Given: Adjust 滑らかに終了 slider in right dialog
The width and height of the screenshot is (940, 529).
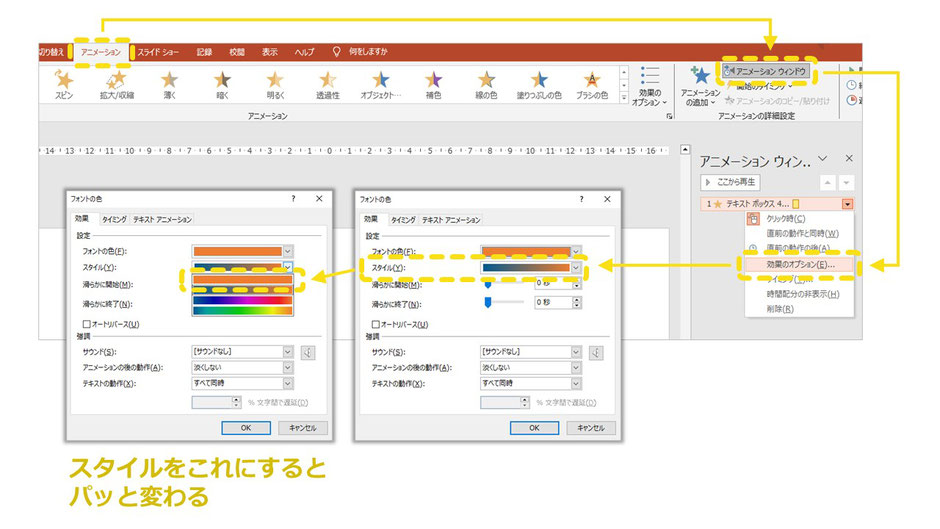Looking at the screenshot, I should [488, 302].
